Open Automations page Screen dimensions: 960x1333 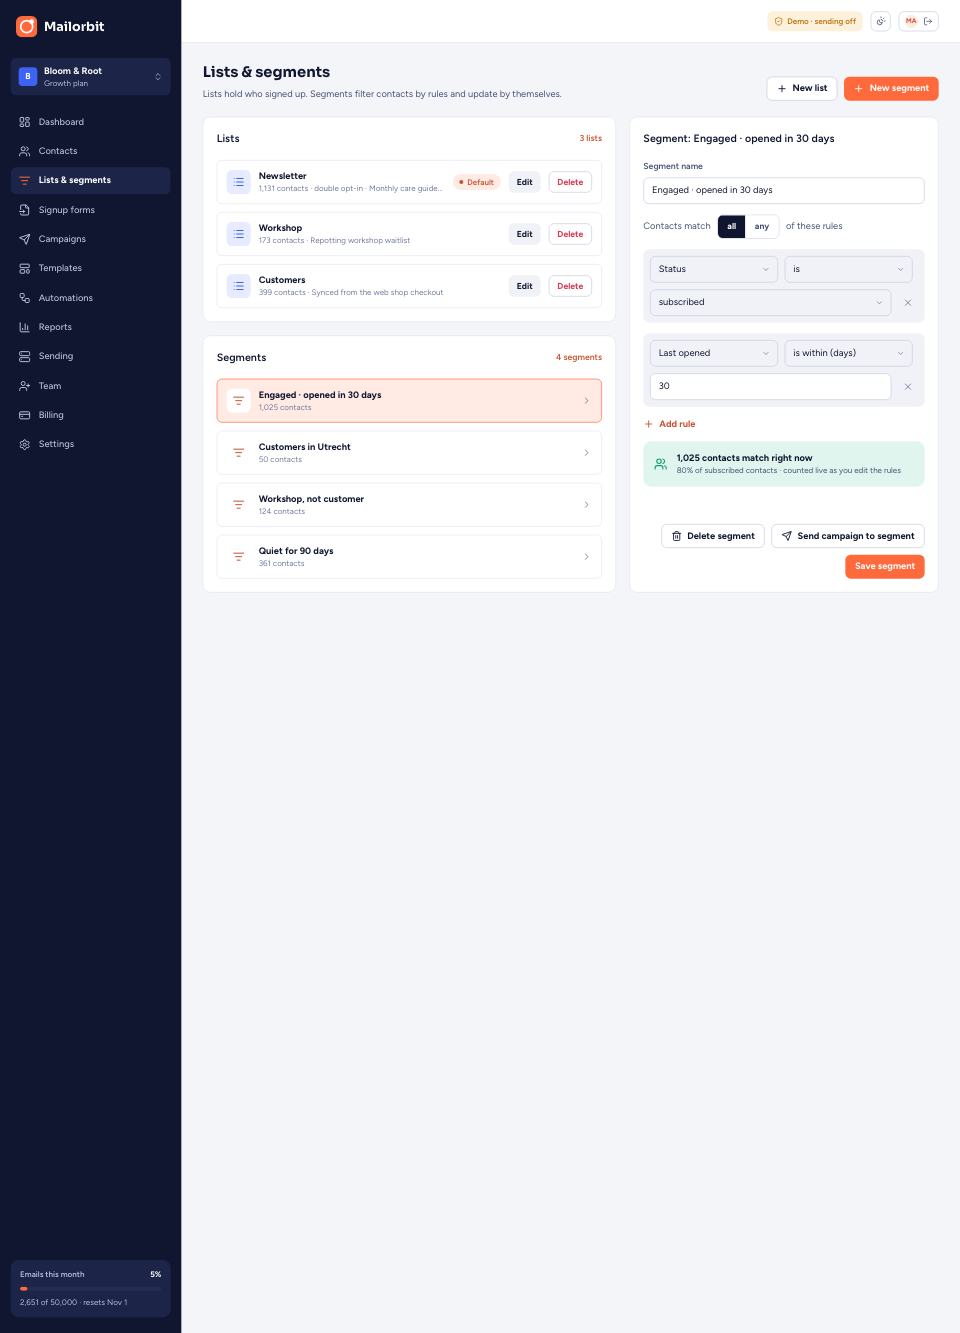click(x=90, y=298)
